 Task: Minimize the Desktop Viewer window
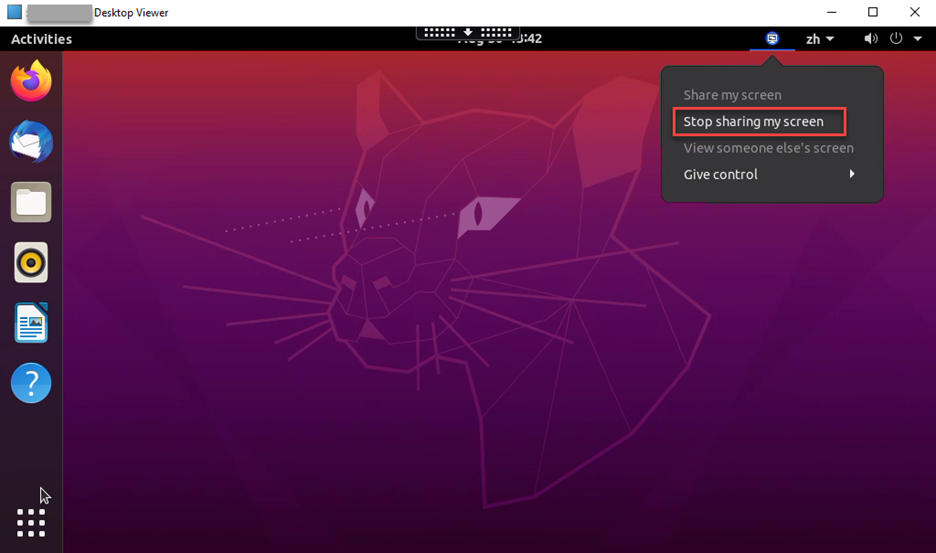tap(832, 12)
